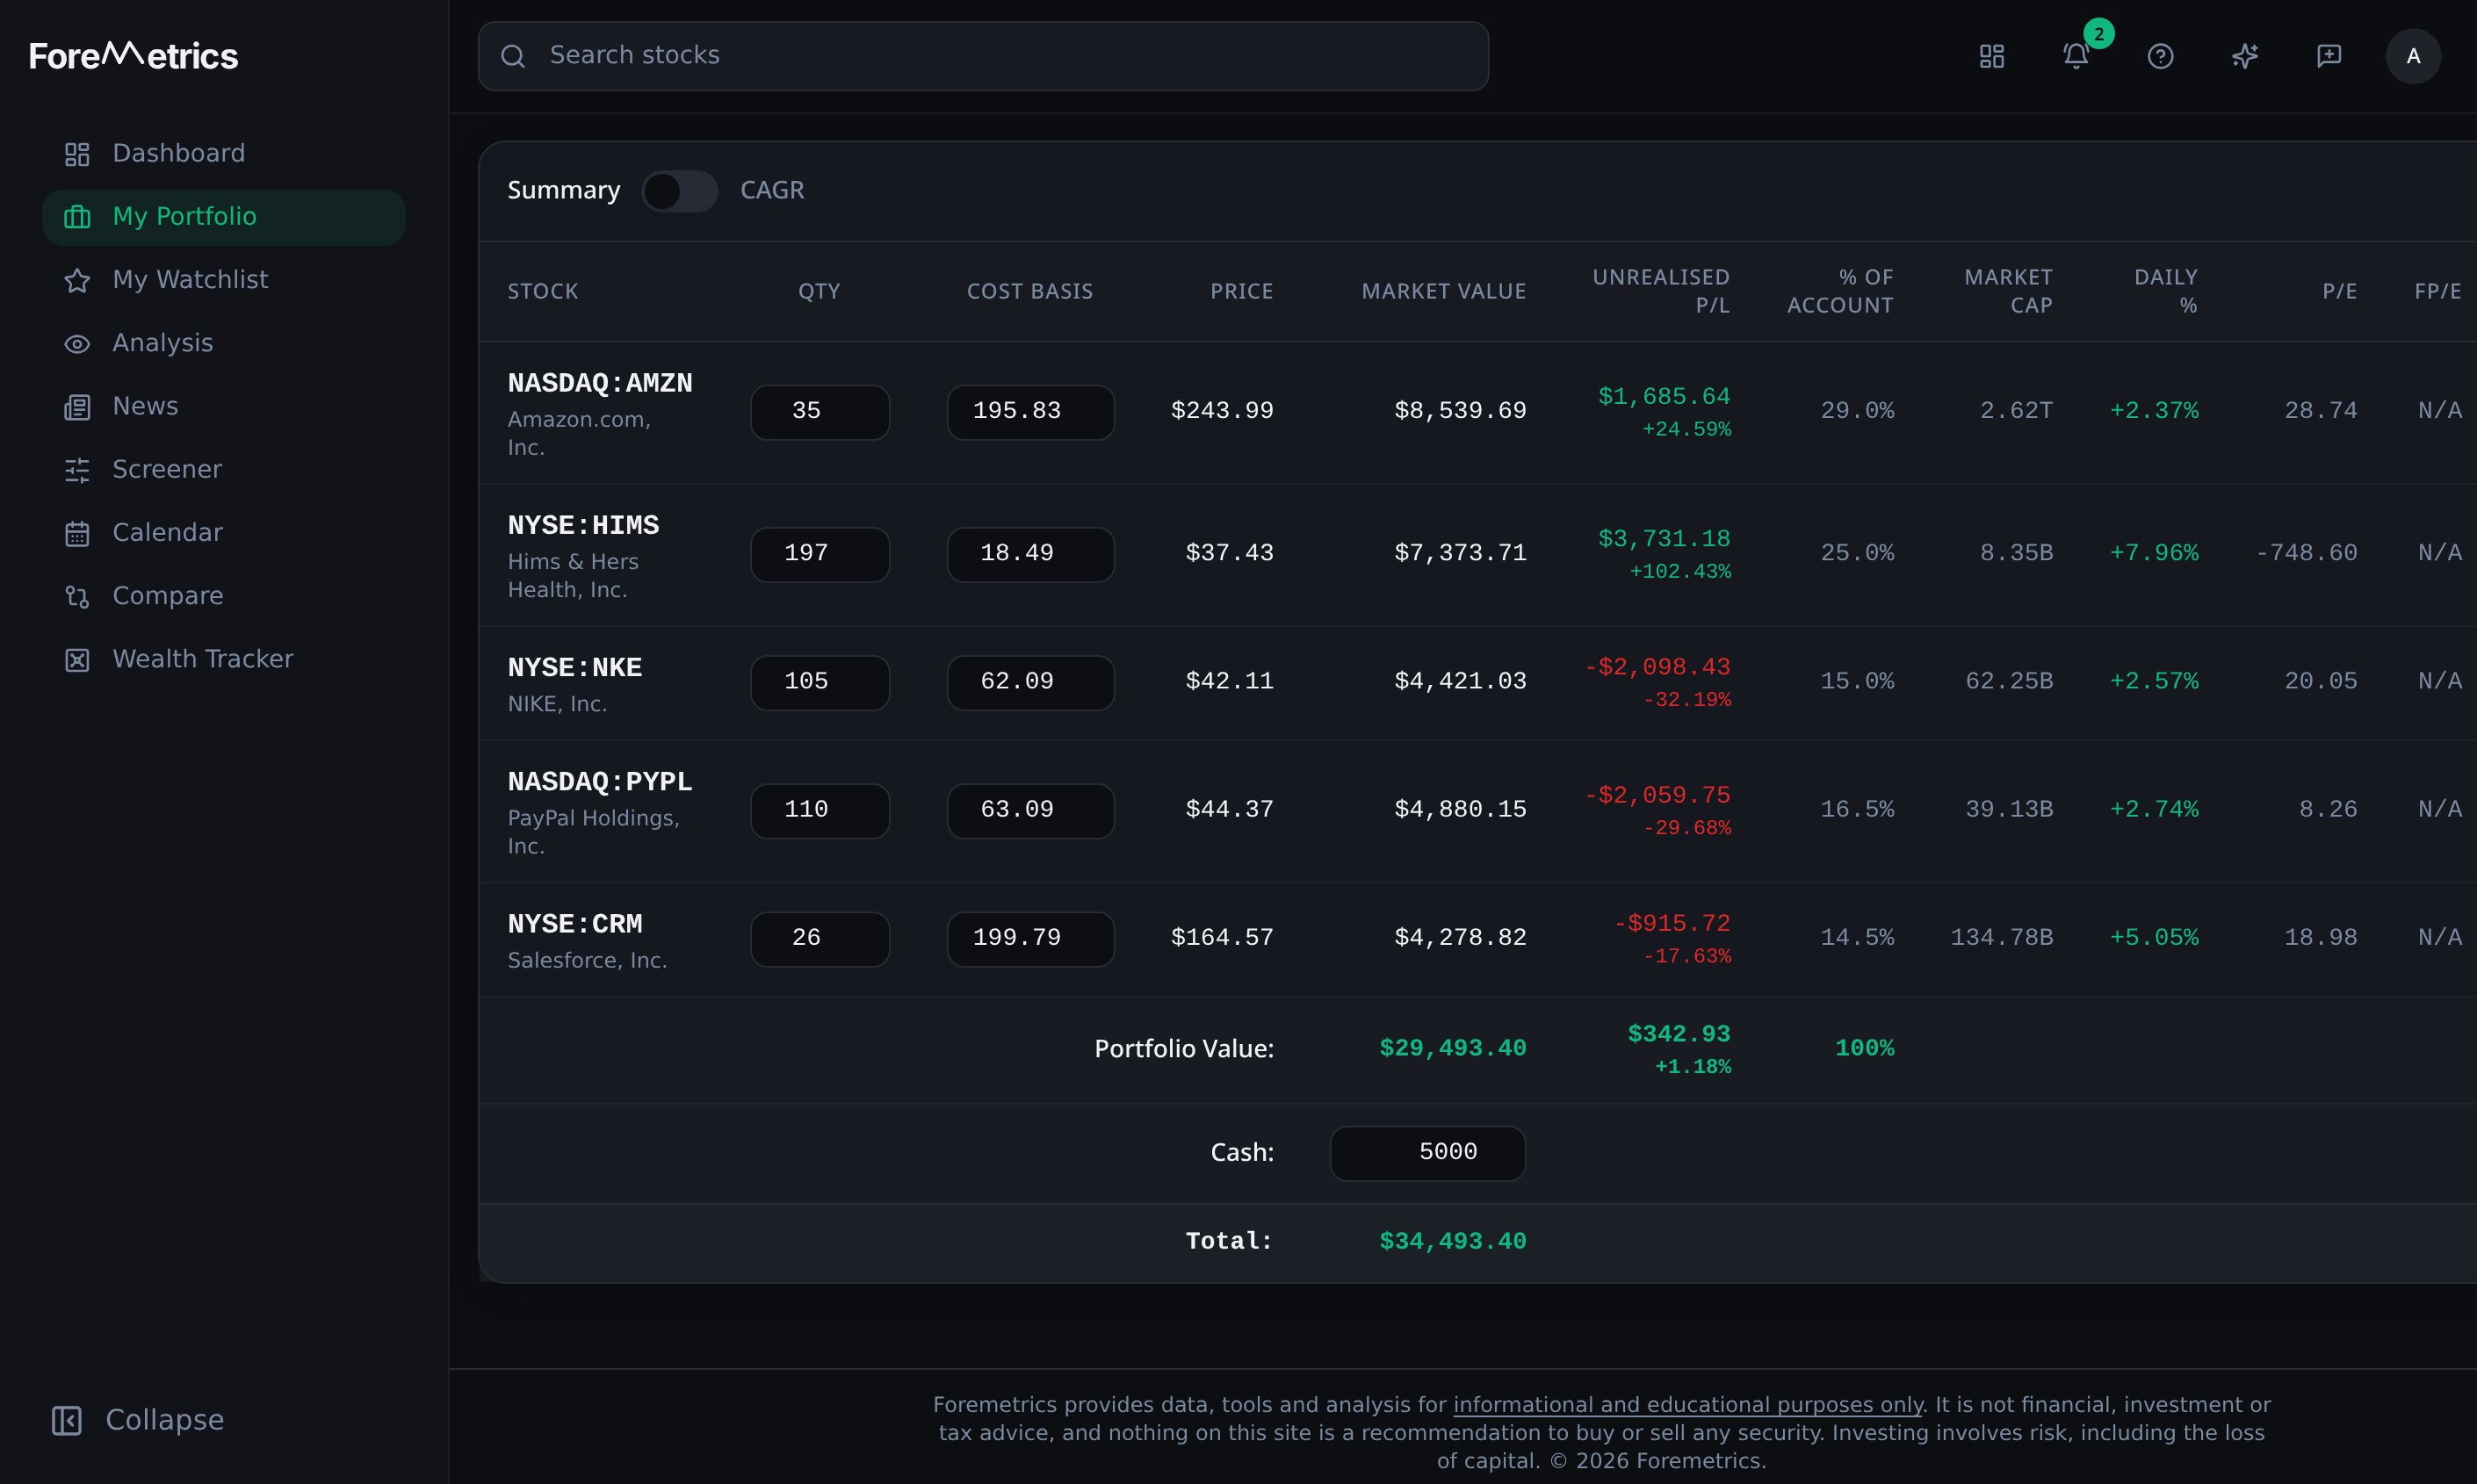
Task: Click HIMS quantity field 197
Action: coord(820,554)
